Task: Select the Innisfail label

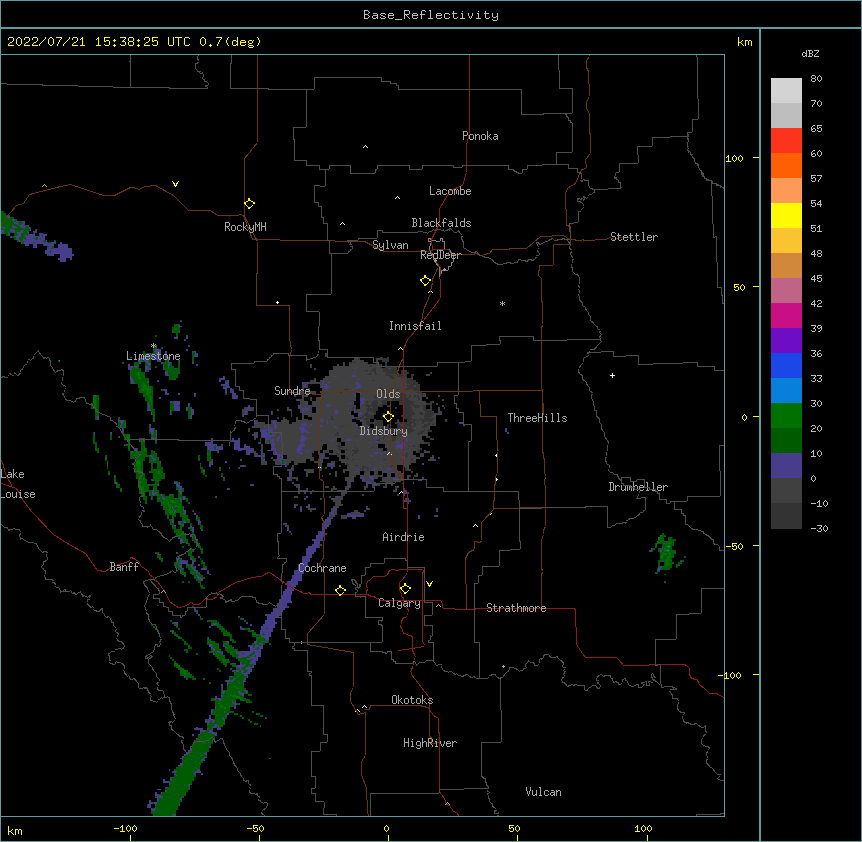Action: 415,326
